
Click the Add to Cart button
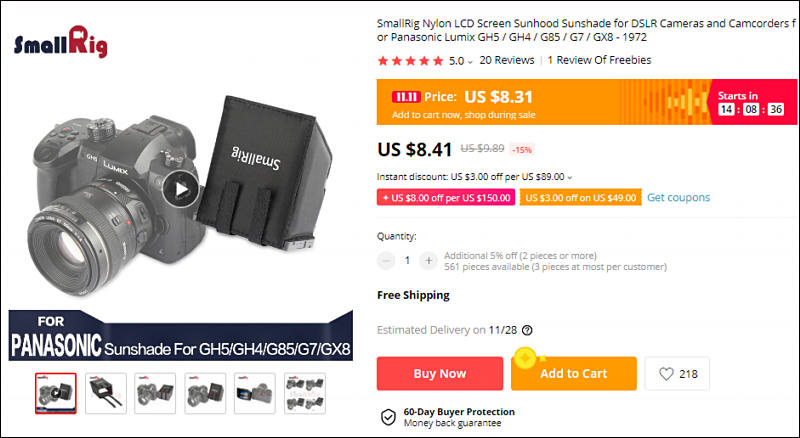coord(573,374)
